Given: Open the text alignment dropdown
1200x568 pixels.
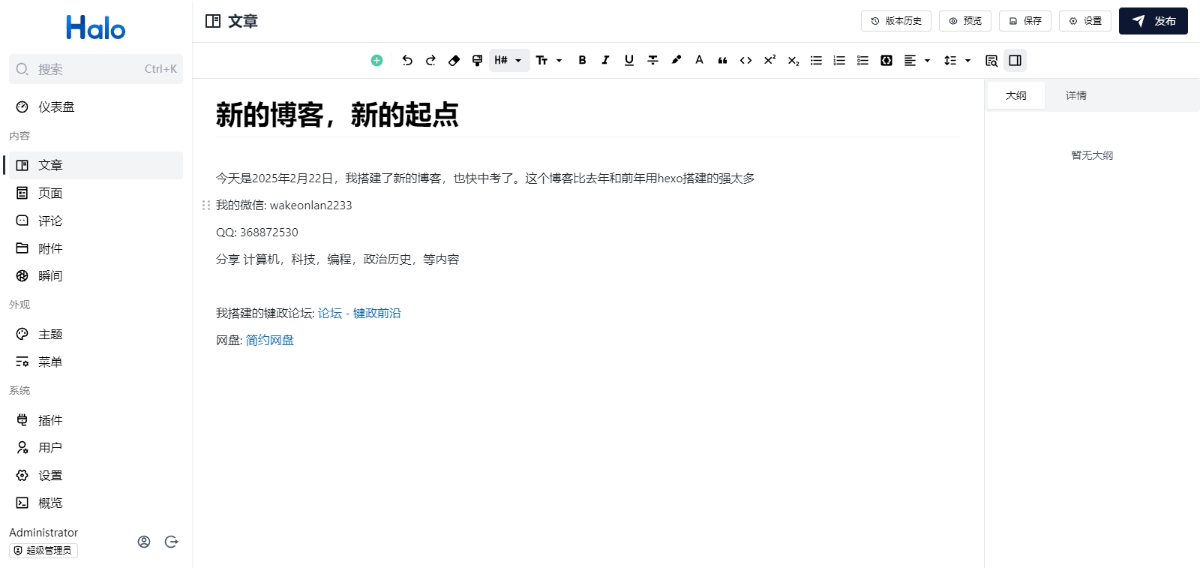Looking at the screenshot, I should [x=916, y=60].
